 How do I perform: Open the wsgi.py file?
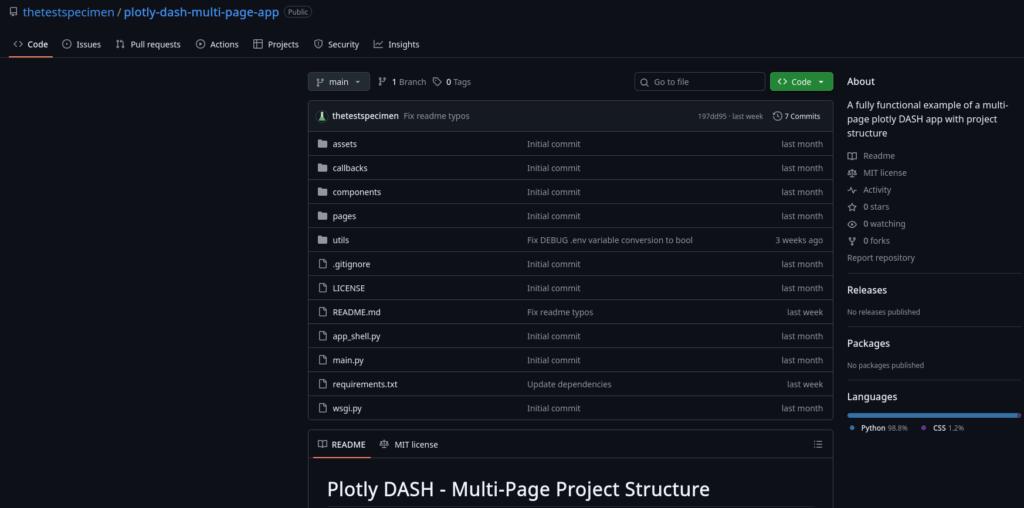(347, 408)
